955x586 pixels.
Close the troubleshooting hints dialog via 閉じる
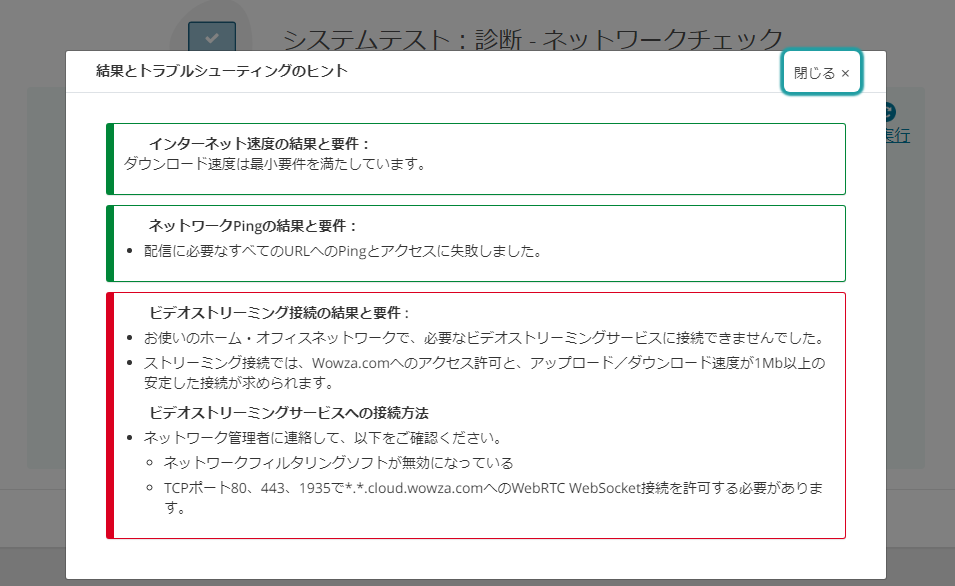pos(821,73)
